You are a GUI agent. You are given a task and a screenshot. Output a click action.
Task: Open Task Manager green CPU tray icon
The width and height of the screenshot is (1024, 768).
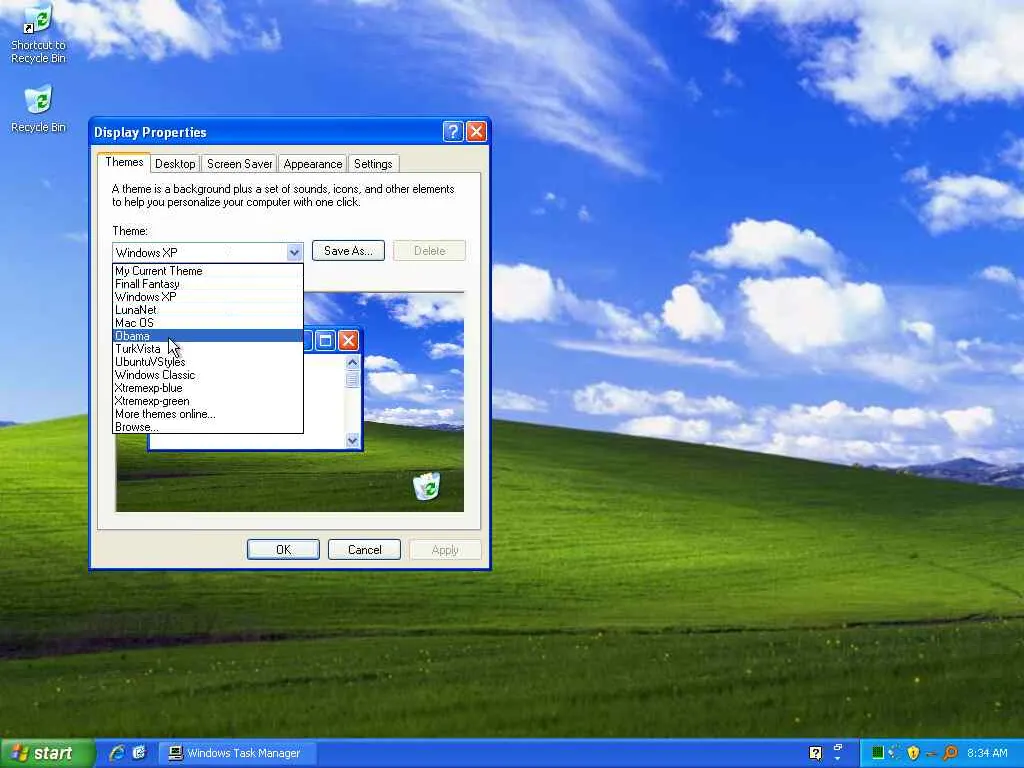(877, 753)
